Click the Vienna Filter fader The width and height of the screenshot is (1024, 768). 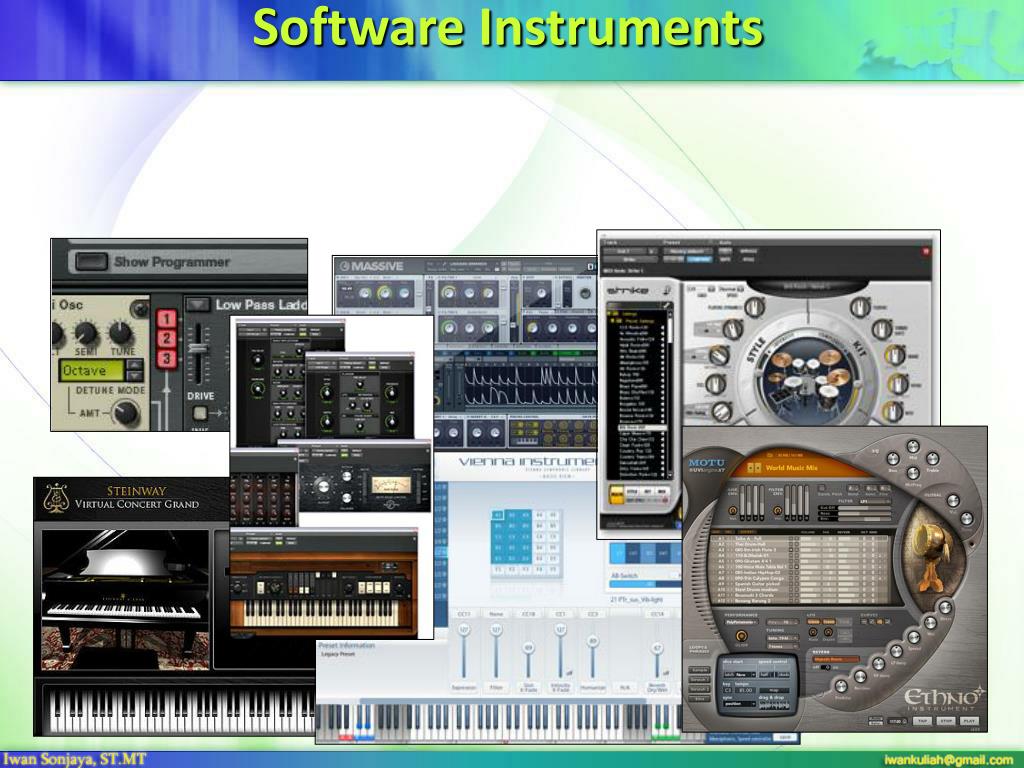496,651
